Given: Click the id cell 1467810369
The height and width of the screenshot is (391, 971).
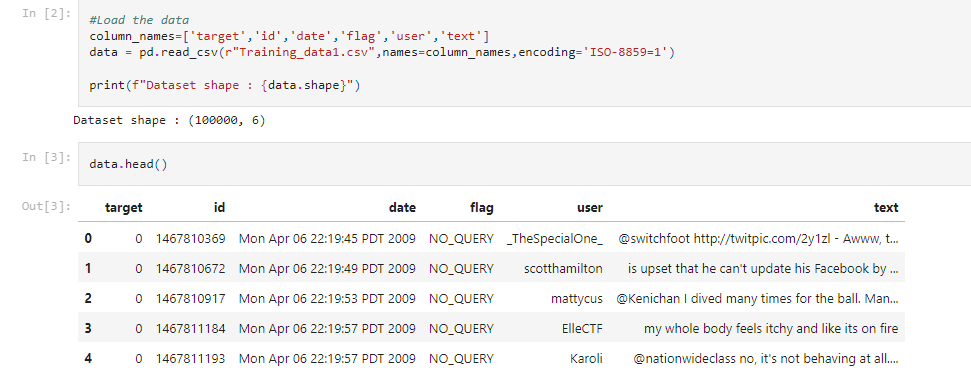Looking at the screenshot, I should [191, 239].
